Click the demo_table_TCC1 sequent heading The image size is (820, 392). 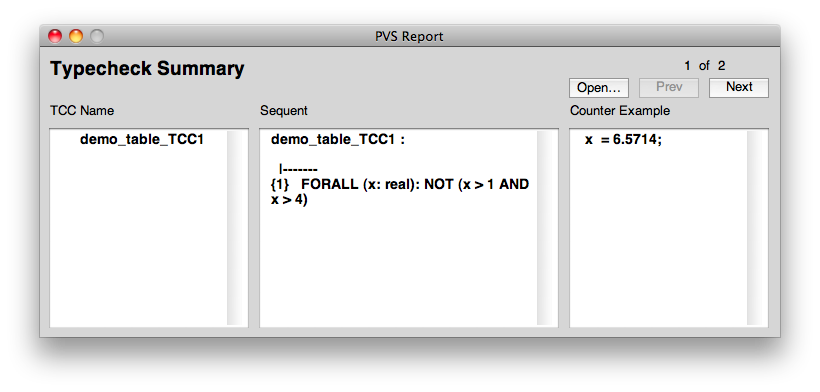point(338,140)
